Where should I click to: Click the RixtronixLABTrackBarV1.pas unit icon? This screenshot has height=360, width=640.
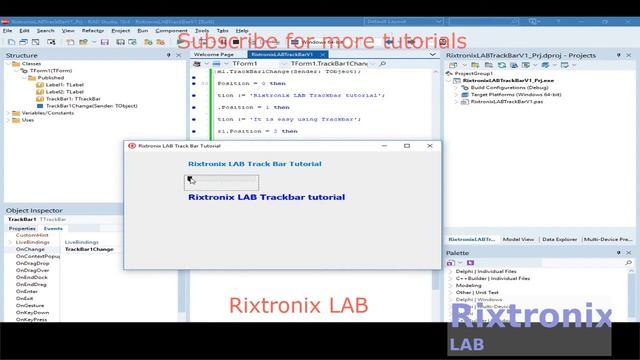coord(465,102)
